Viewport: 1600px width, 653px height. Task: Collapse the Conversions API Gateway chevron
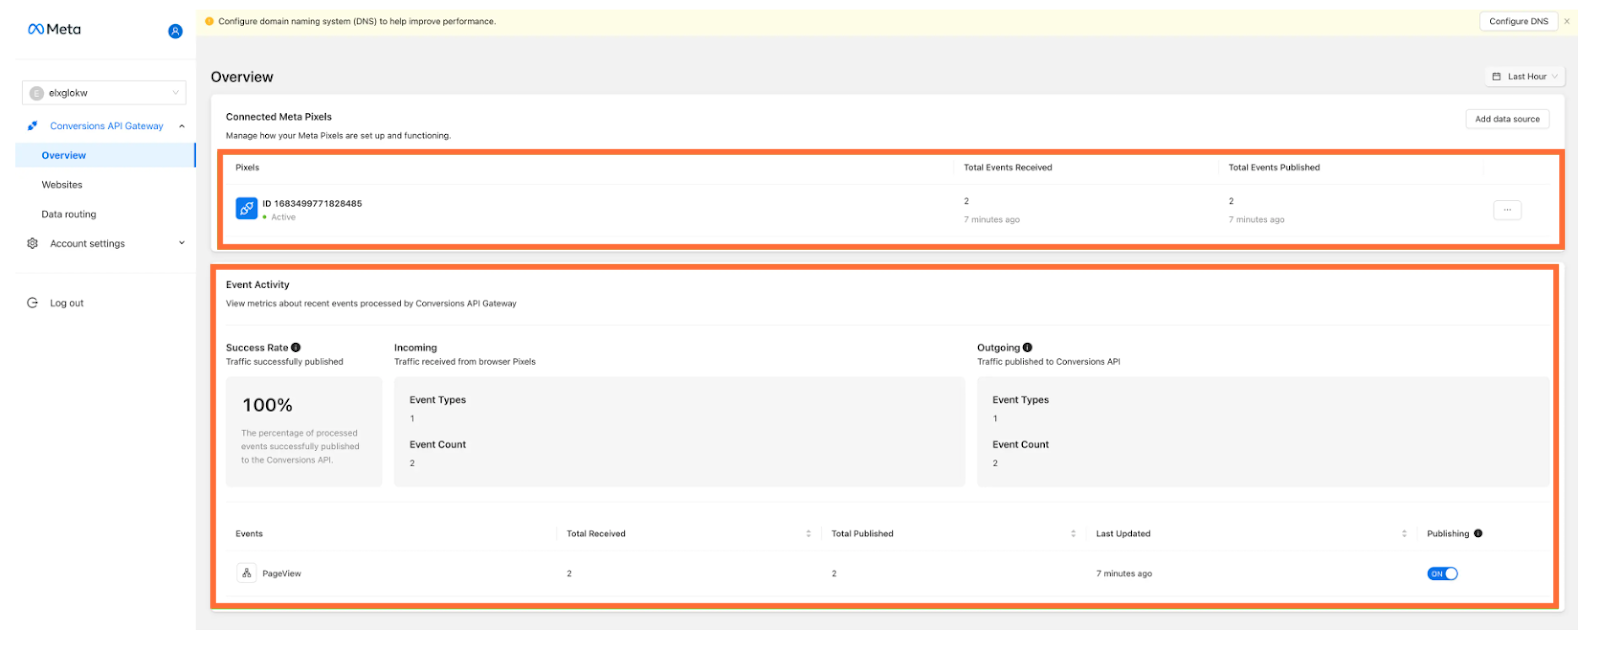(182, 126)
